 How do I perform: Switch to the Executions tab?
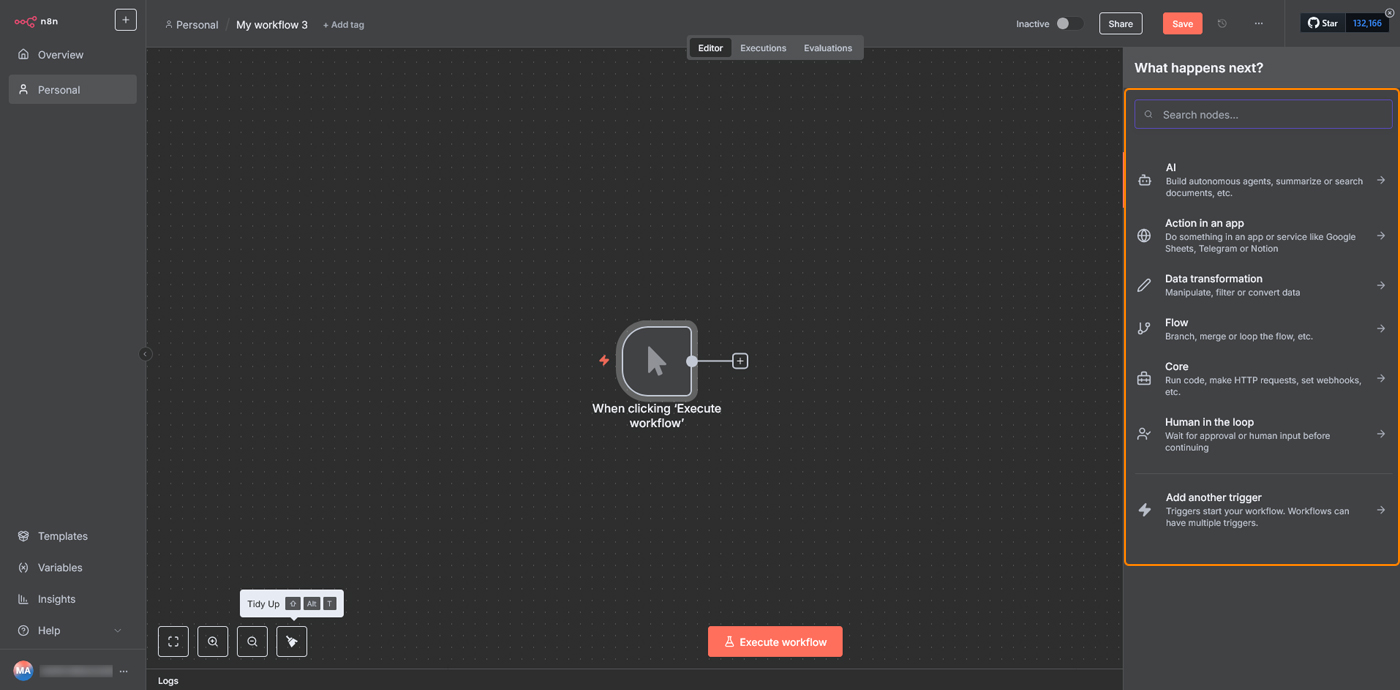point(763,48)
